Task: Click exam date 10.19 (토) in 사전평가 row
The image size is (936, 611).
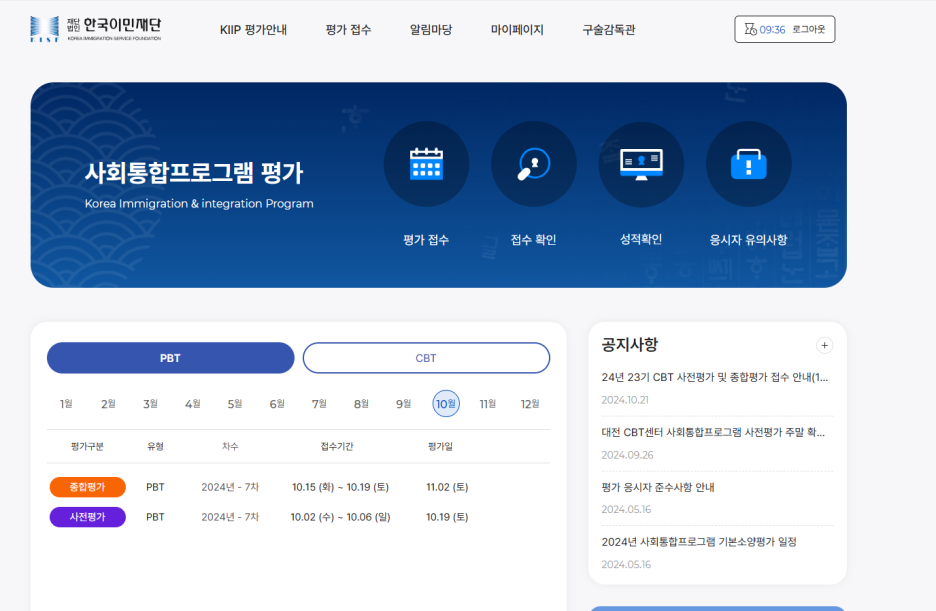Action: [447, 517]
